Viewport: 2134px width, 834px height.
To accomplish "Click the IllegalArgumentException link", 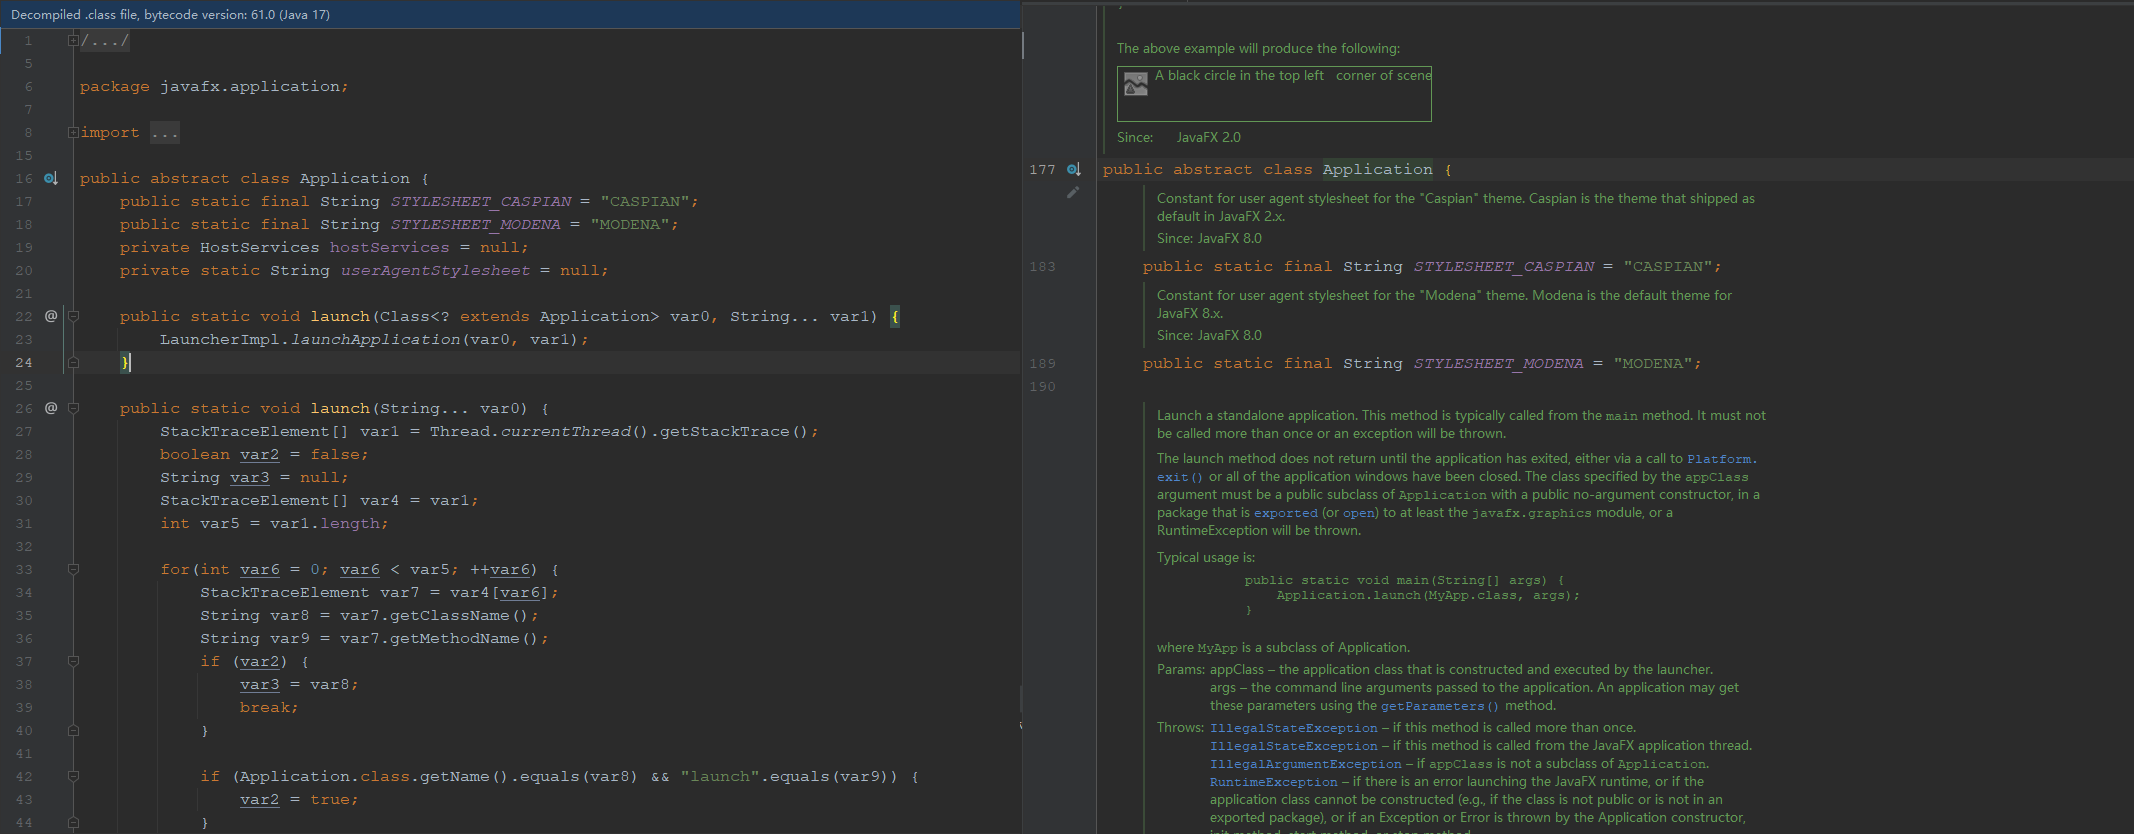I will pyautogui.click(x=1306, y=764).
